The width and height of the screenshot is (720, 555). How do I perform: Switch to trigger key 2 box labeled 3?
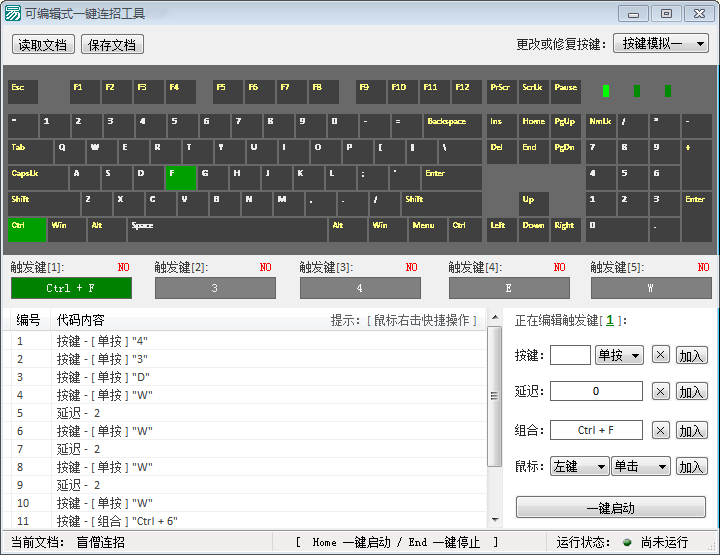[x=215, y=288]
